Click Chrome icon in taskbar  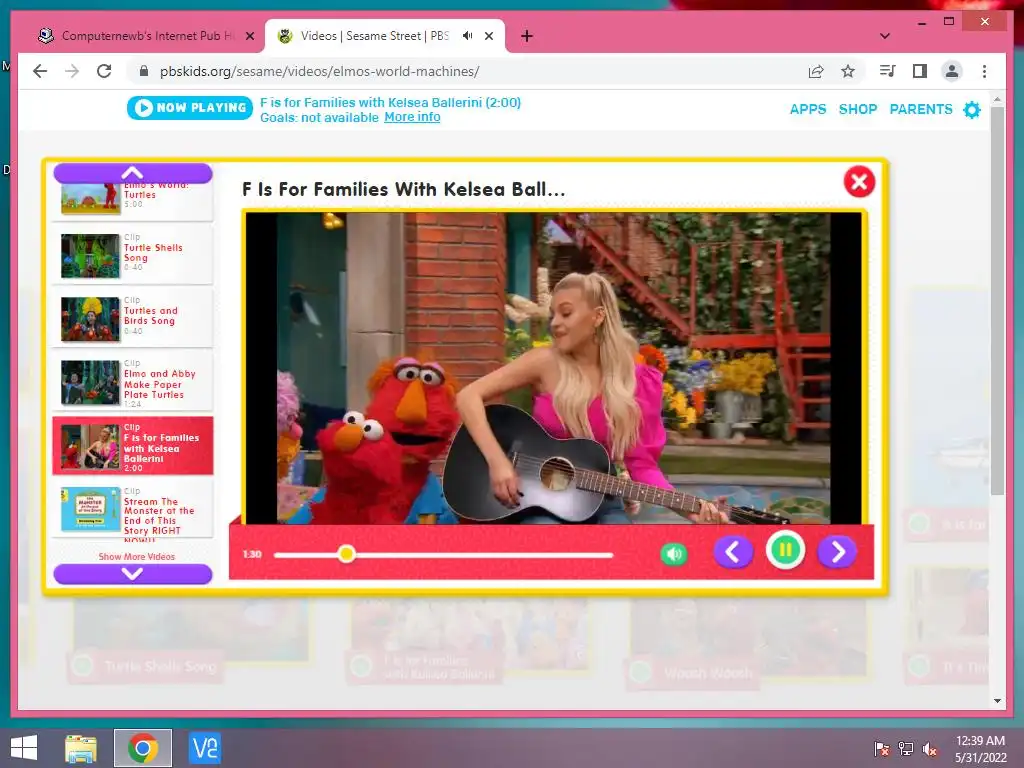(143, 748)
